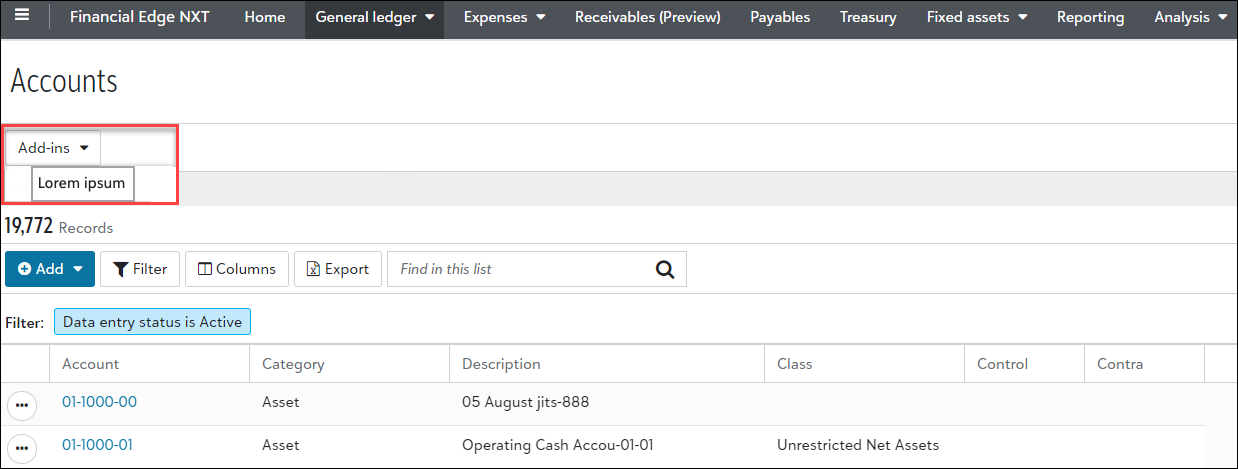Open the hamburger navigation menu
This screenshot has width=1238, height=469.
coord(22,17)
